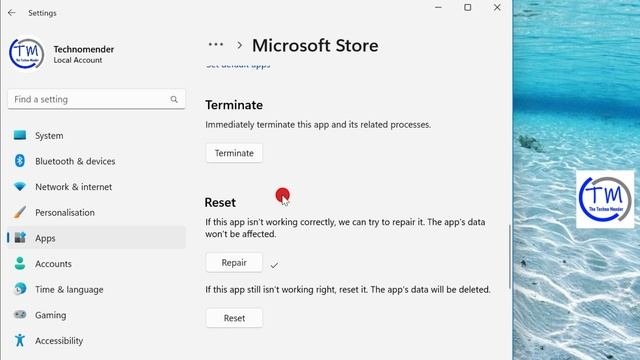Select the Accessibility figure icon
This screenshot has width=640, height=360.
pos(20,340)
